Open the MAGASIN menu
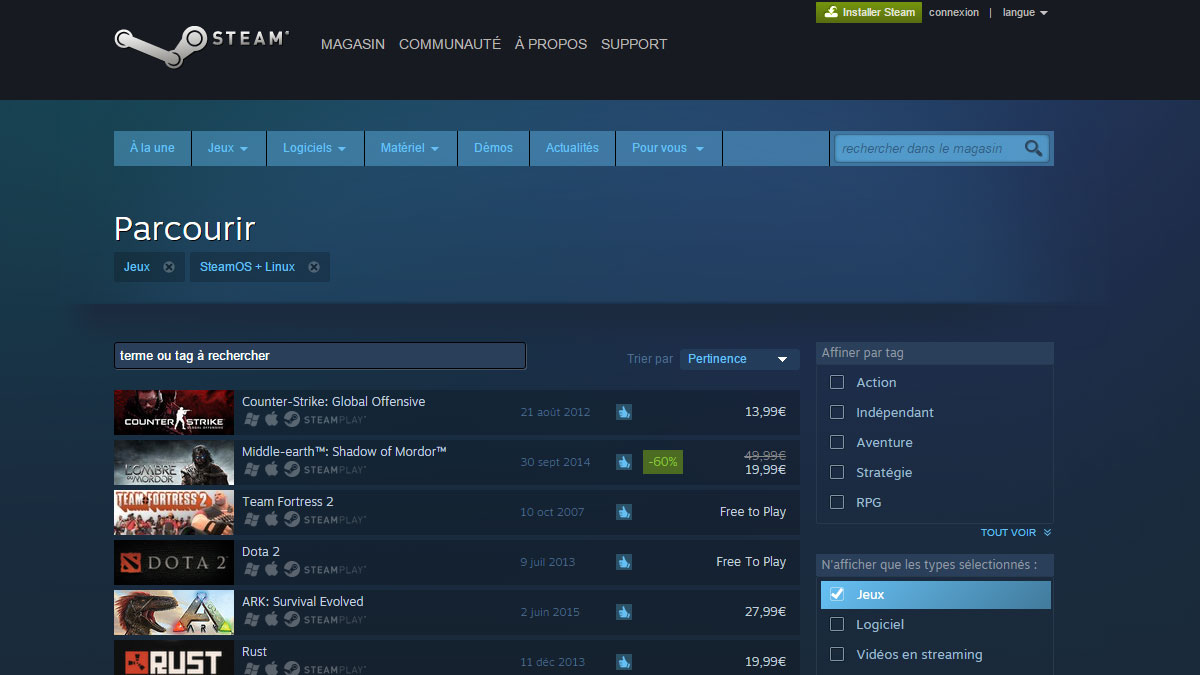 353,44
